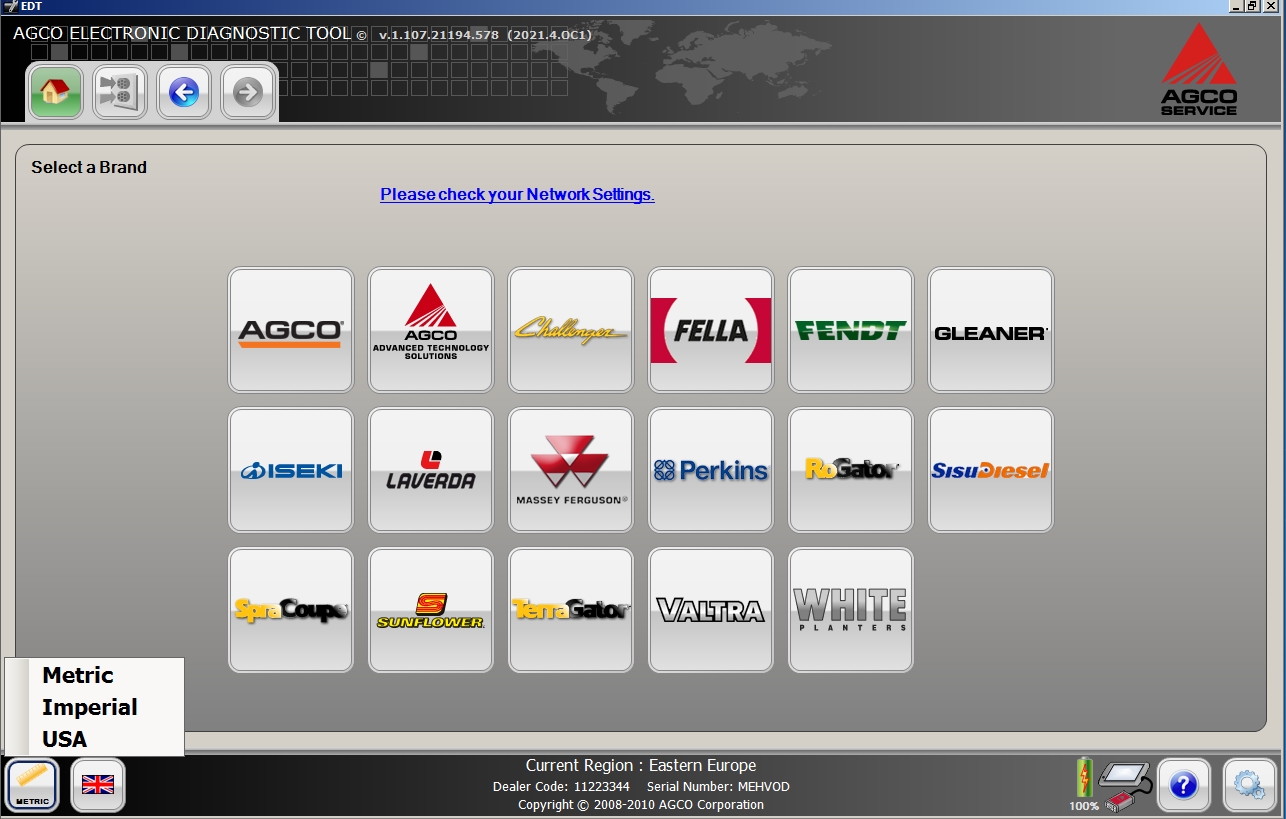Pick the Sisu Diesel brand tile
The width and height of the screenshot is (1286, 819).
991,470
